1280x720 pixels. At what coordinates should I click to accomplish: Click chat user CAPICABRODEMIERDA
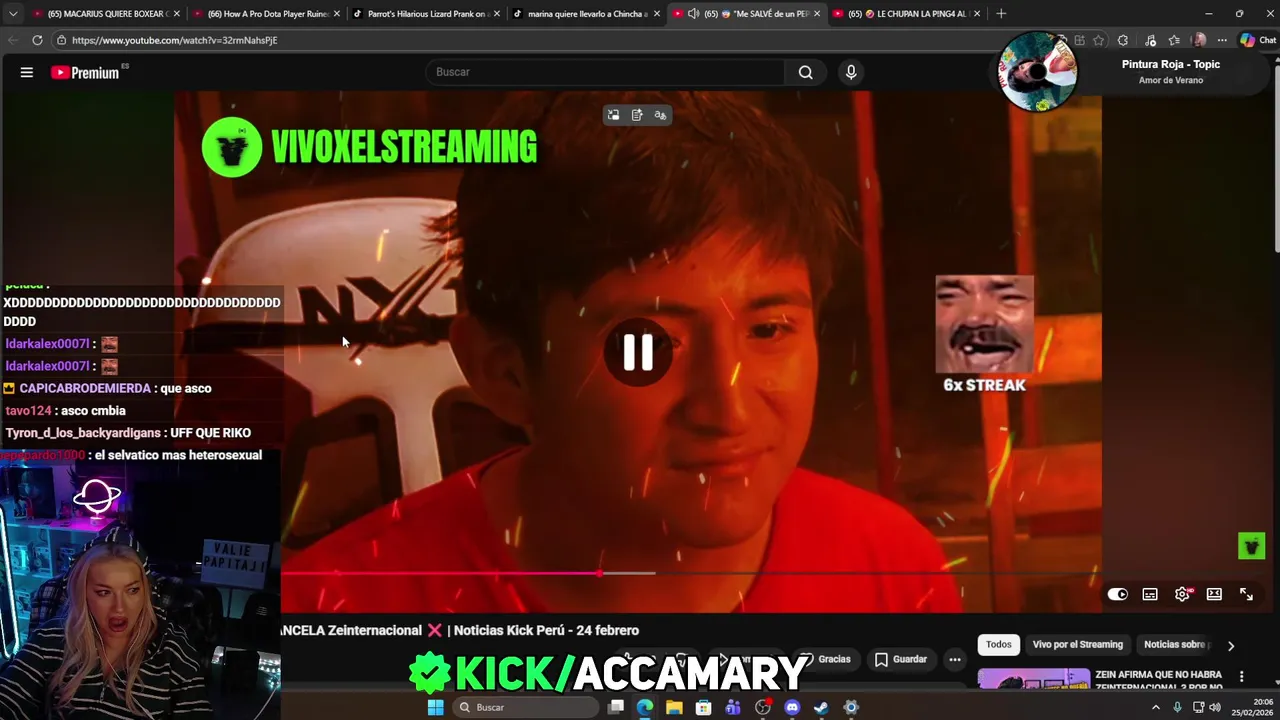pyautogui.click(x=85, y=388)
